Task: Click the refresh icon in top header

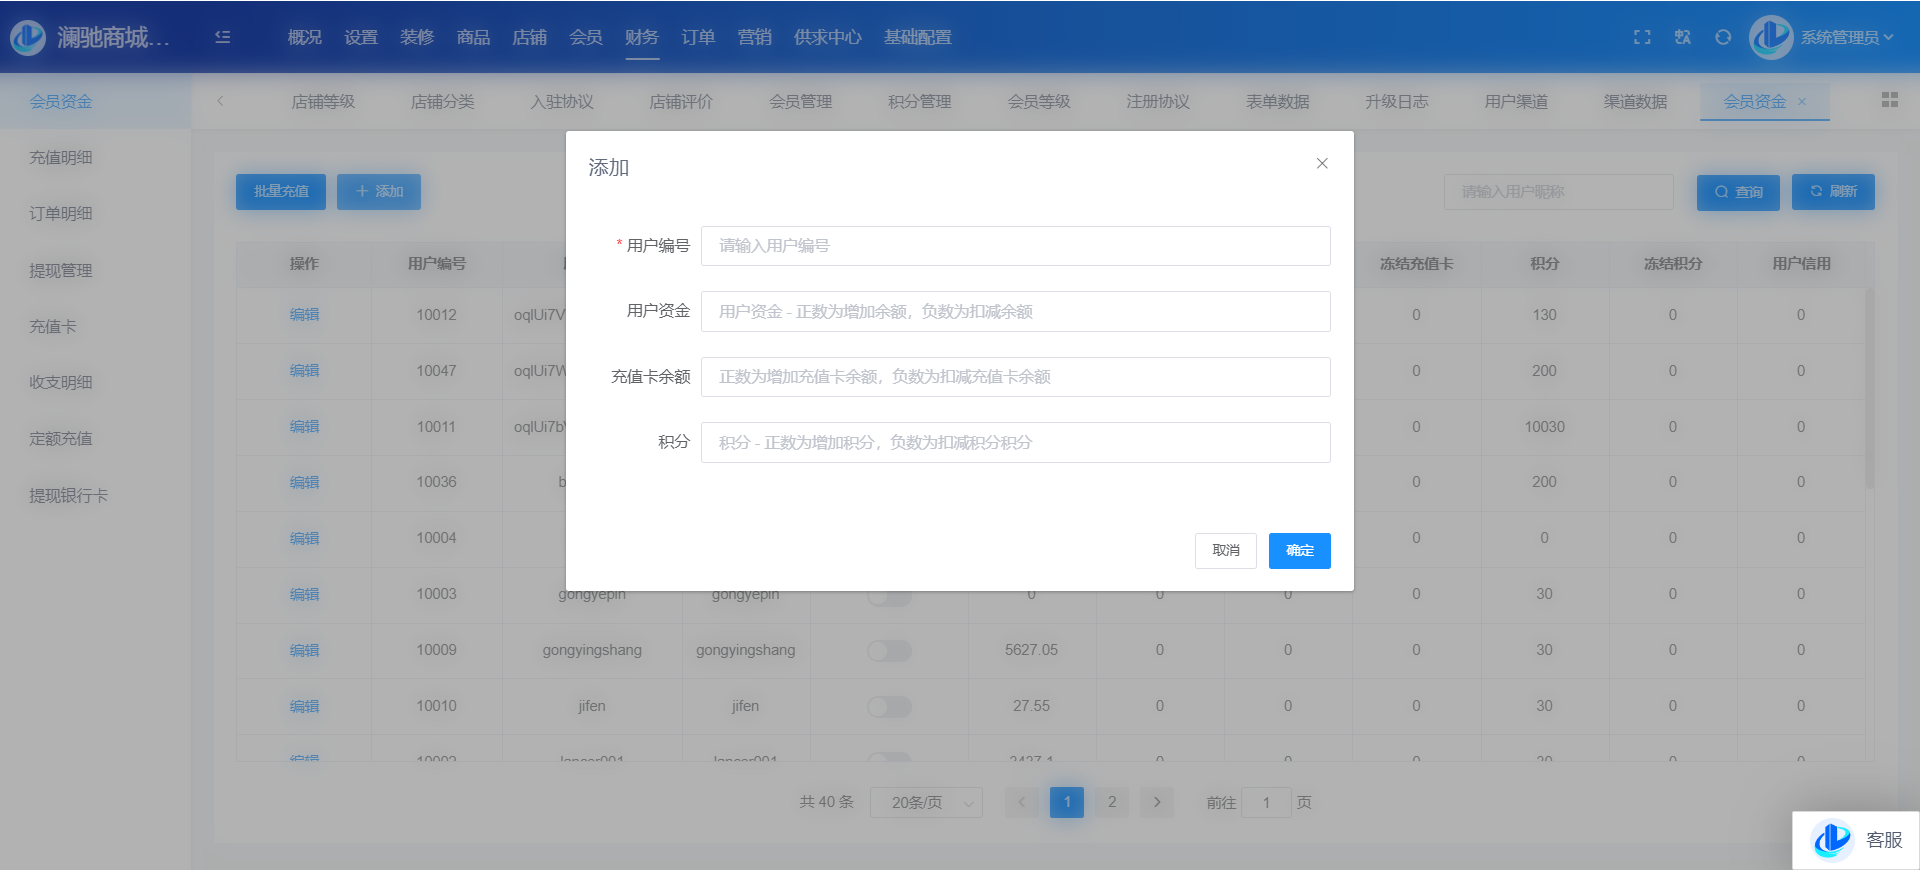Action: tap(1723, 37)
